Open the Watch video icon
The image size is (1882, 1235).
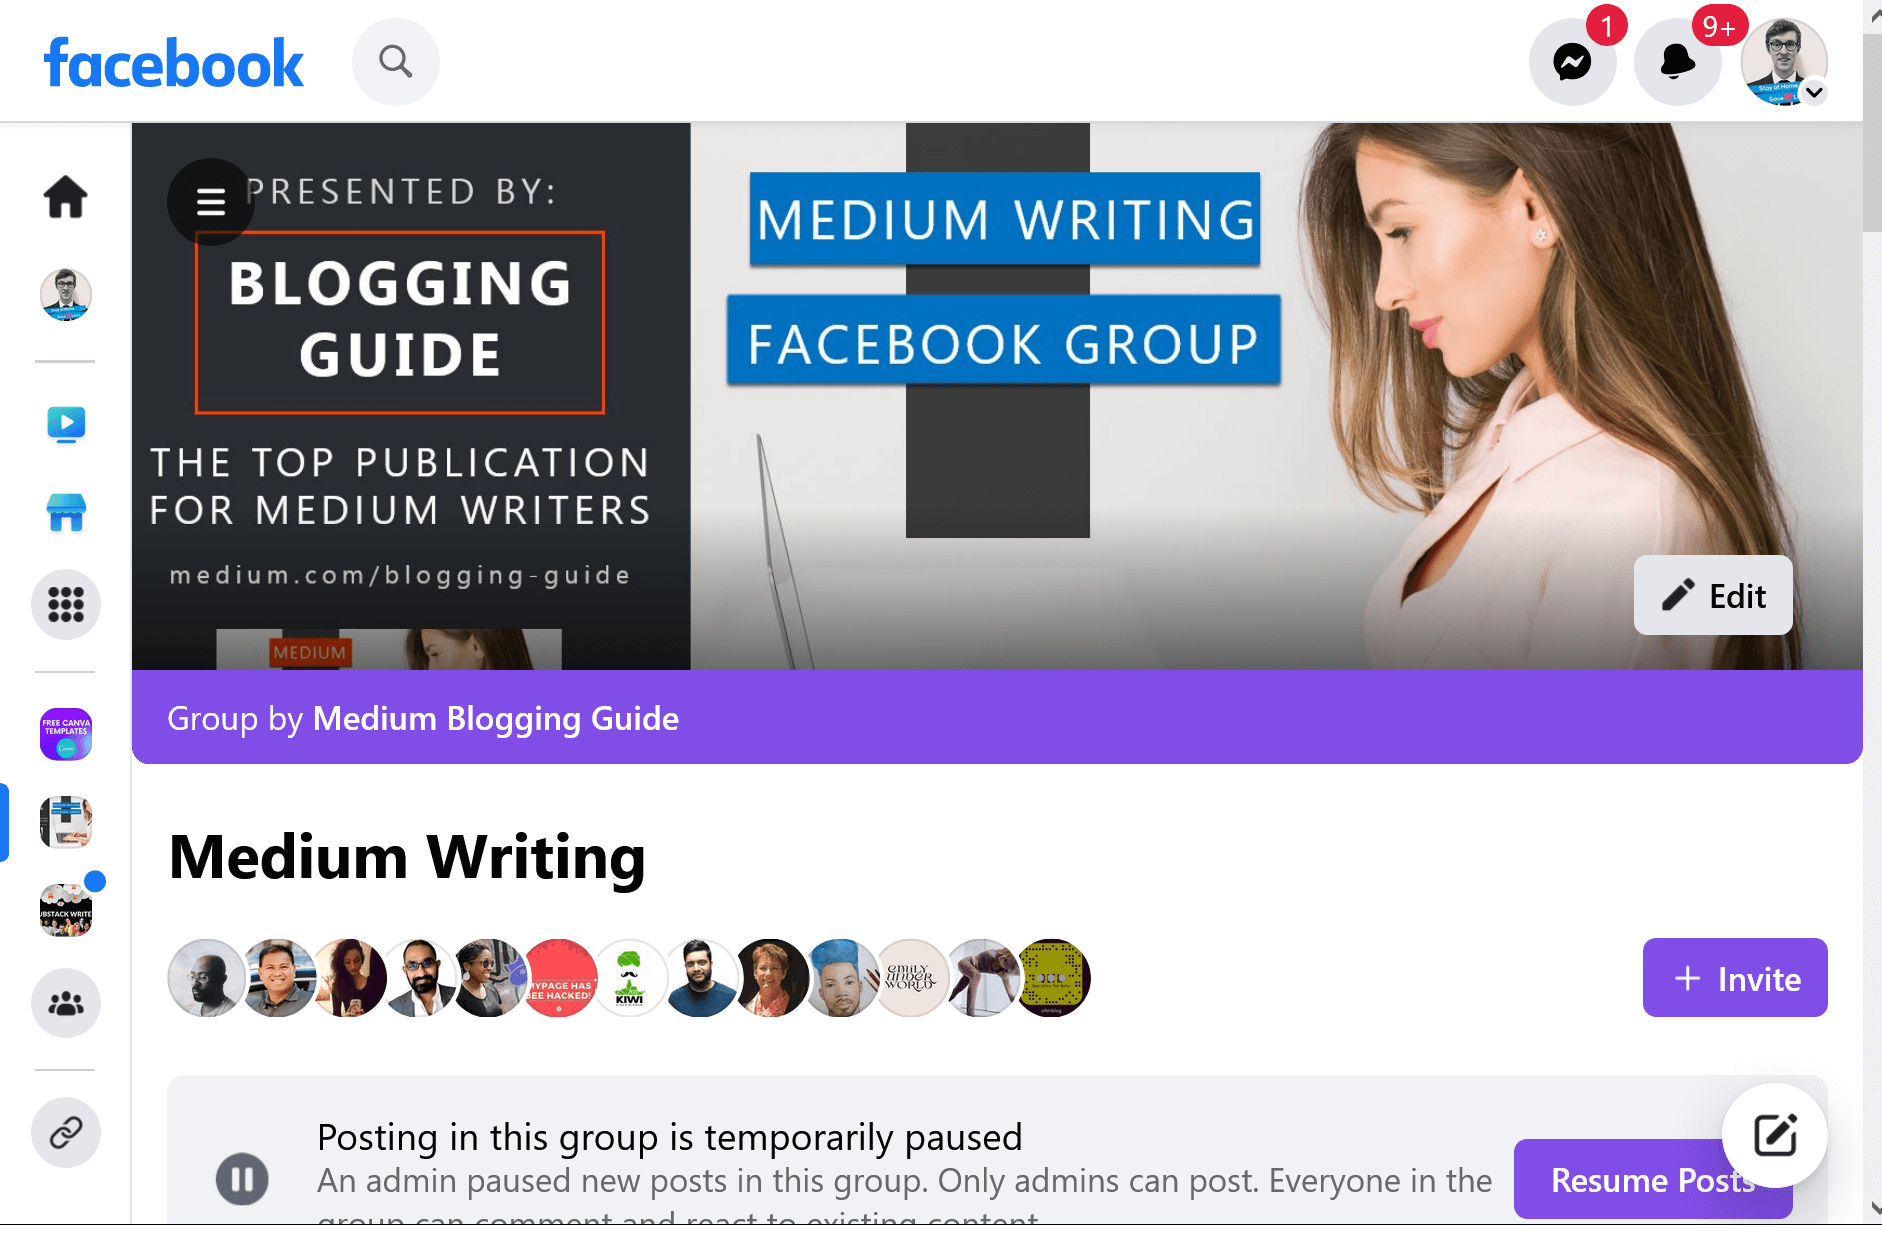(x=66, y=424)
